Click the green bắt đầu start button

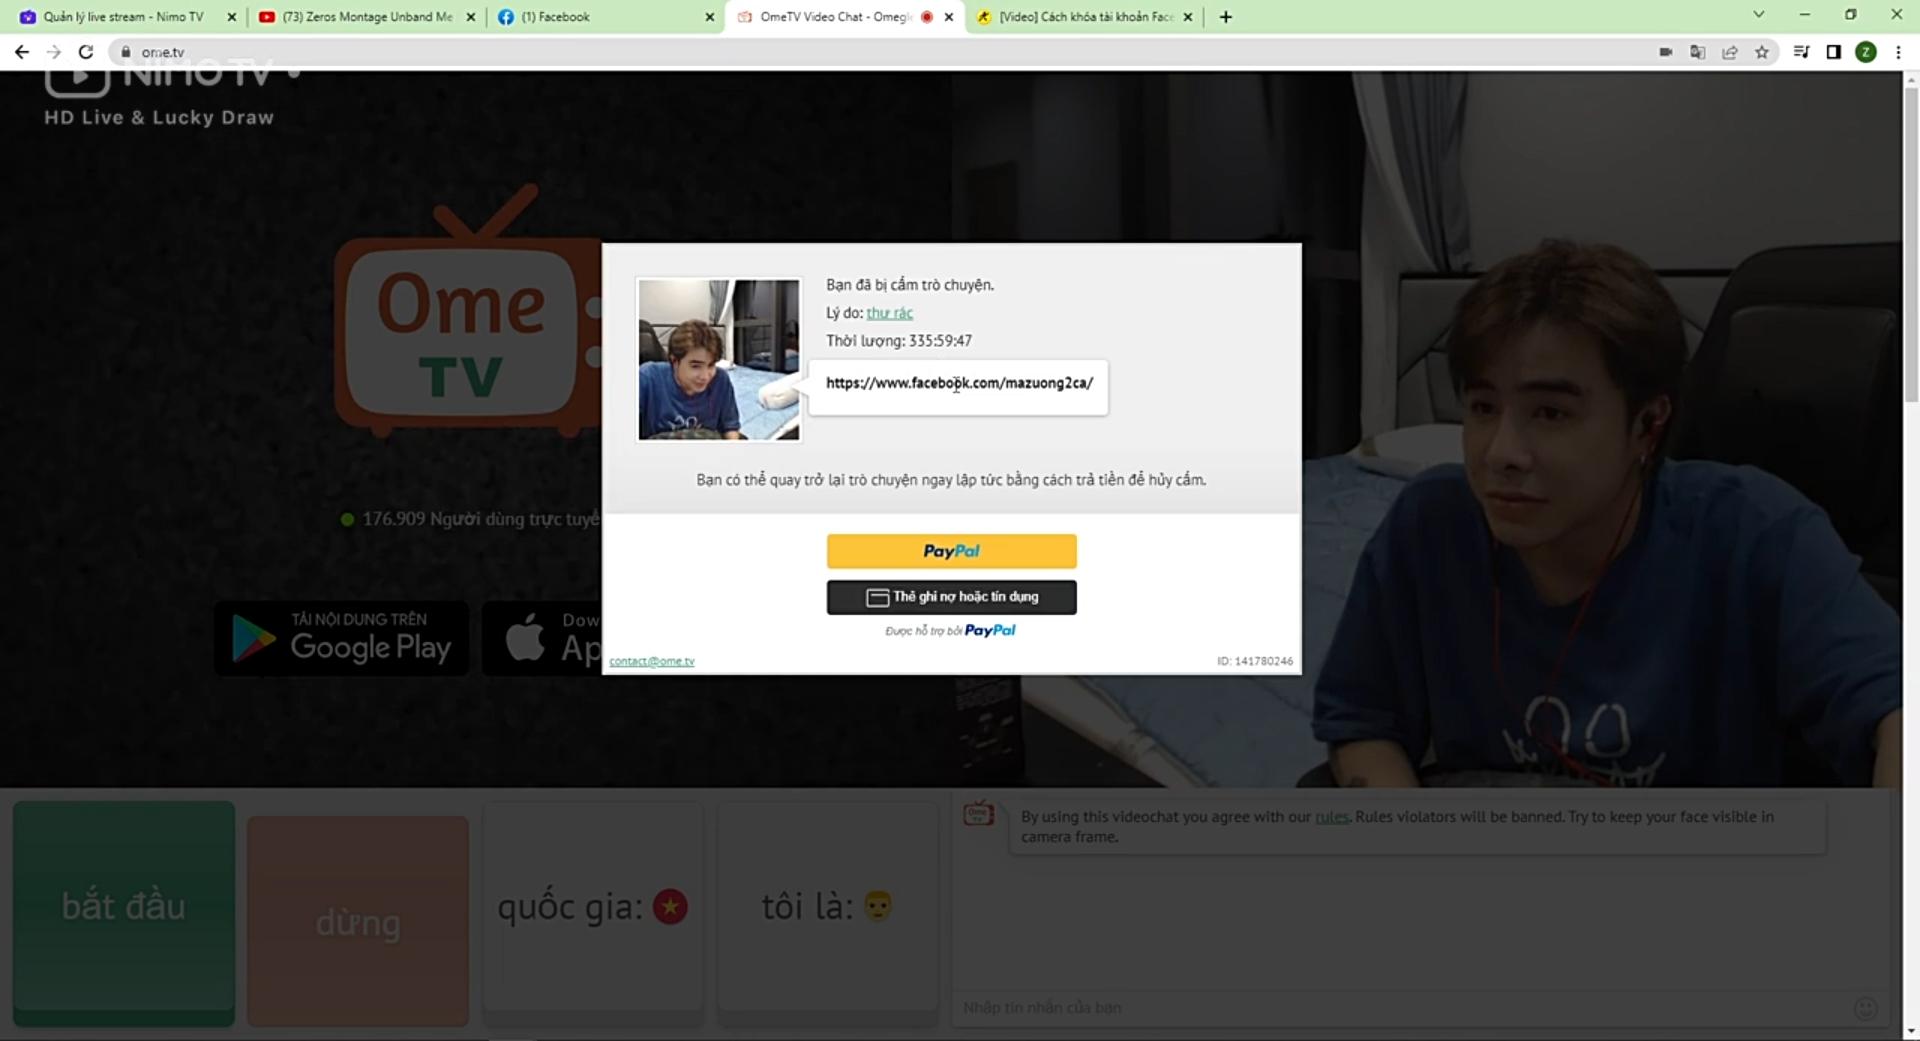(x=124, y=912)
